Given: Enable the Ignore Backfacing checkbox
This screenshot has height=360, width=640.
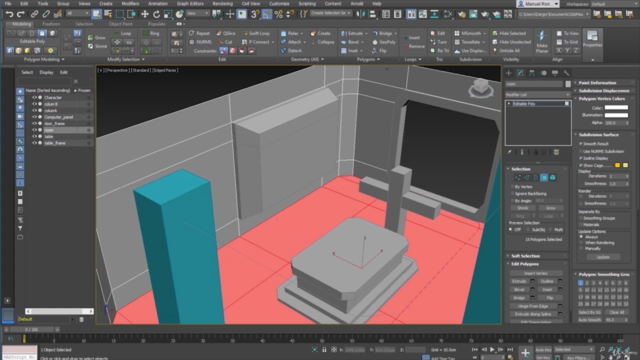Looking at the screenshot, I should coord(512,194).
